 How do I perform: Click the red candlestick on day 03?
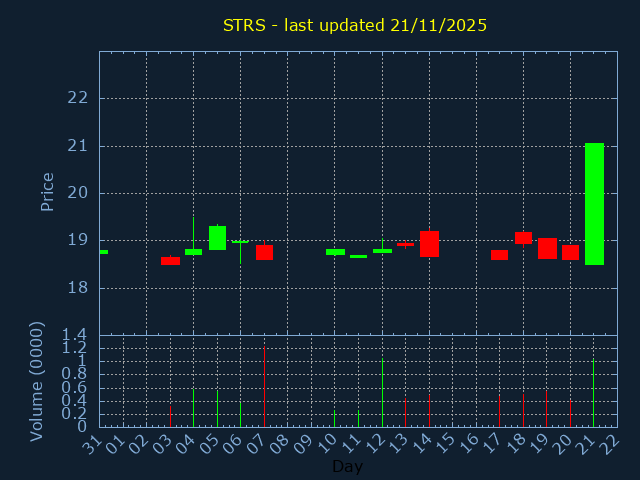pyautogui.click(x=170, y=261)
